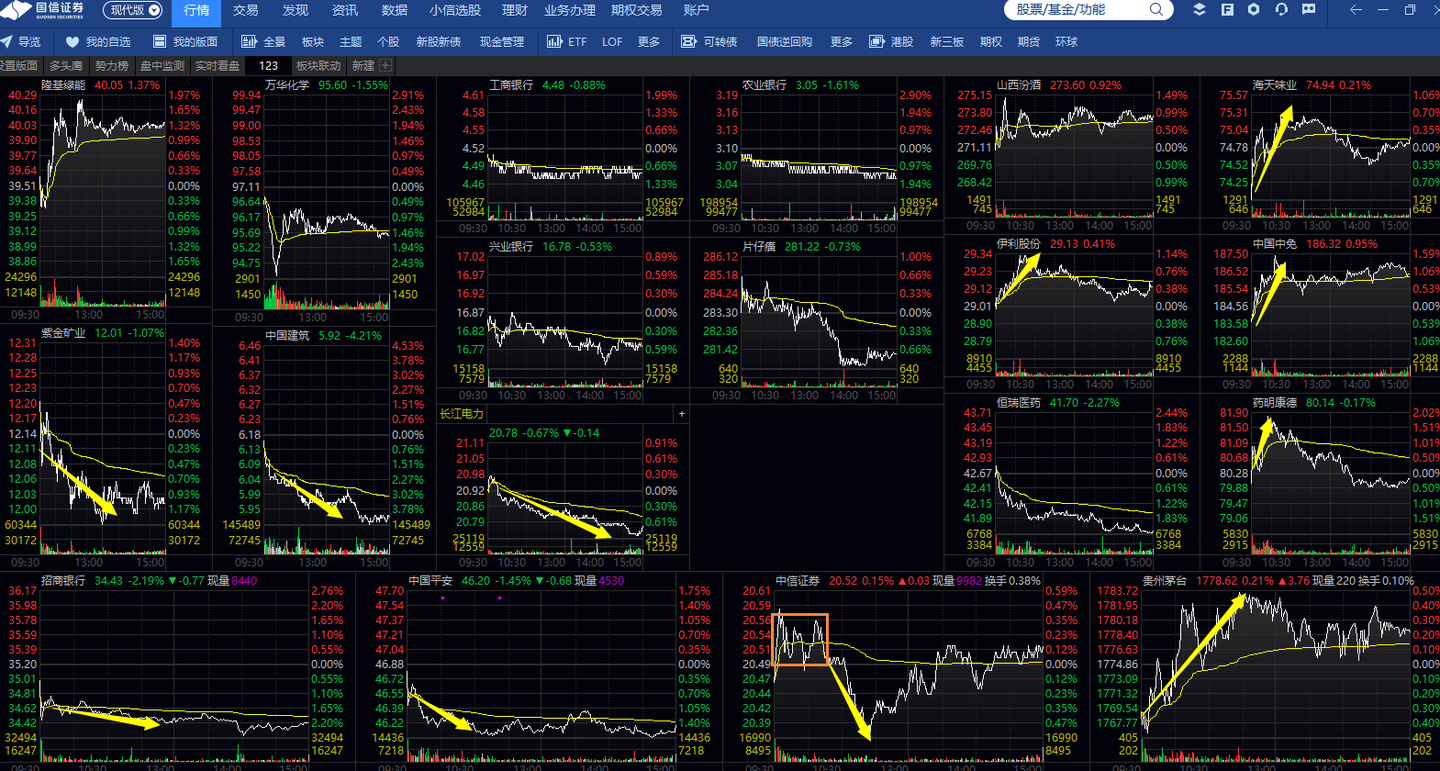The image size is (1440, 771).
Task: Open the 个股 individual stocks view
Action: [388, 42]
